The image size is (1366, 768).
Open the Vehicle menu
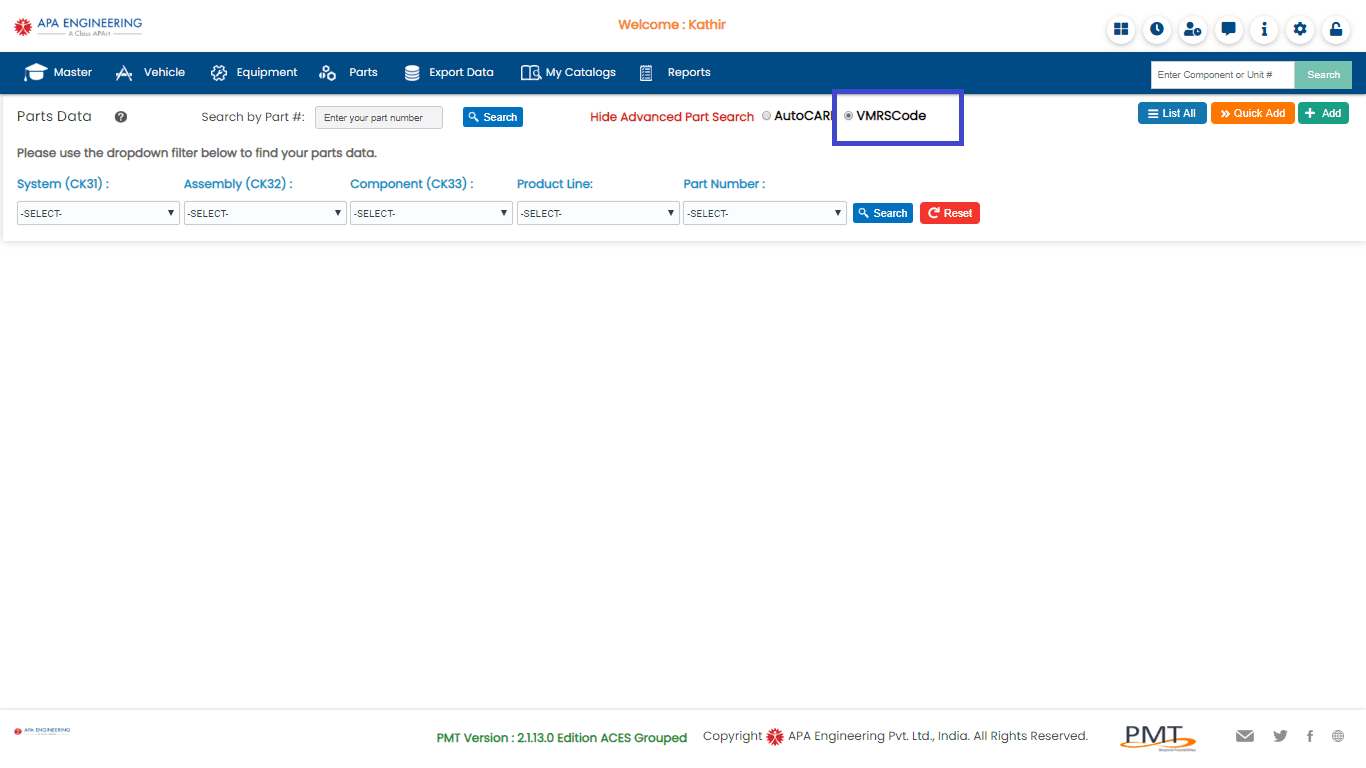[x=151, y=72]
